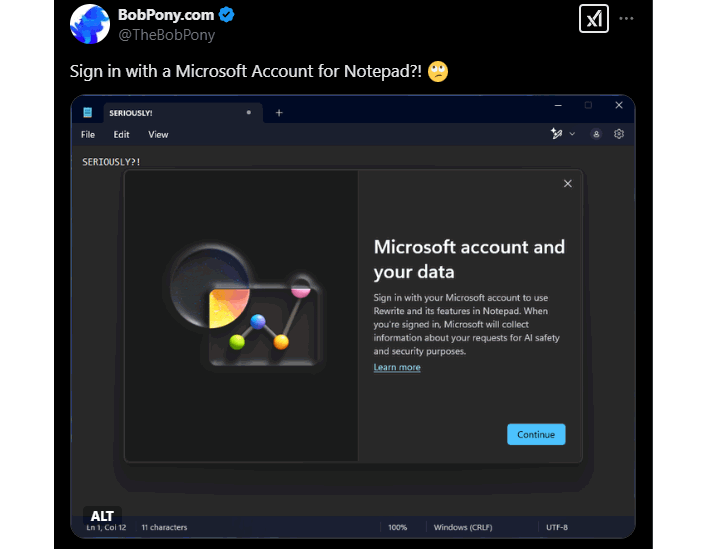Image resolution: width=708 pixels, height=549 pixels.
Task: Click BobPony's profile avatar
Action: (x=90, y=24)
